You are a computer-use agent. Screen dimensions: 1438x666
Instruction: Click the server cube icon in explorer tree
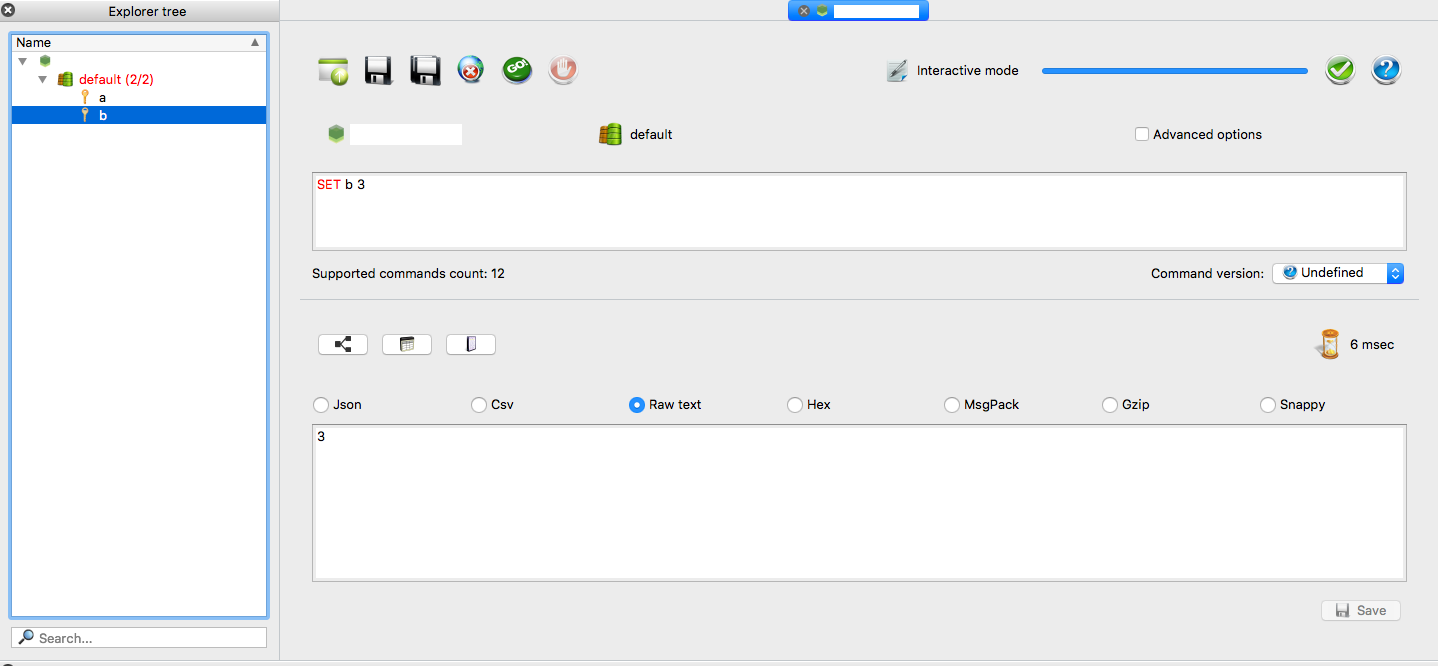[45, 61]
